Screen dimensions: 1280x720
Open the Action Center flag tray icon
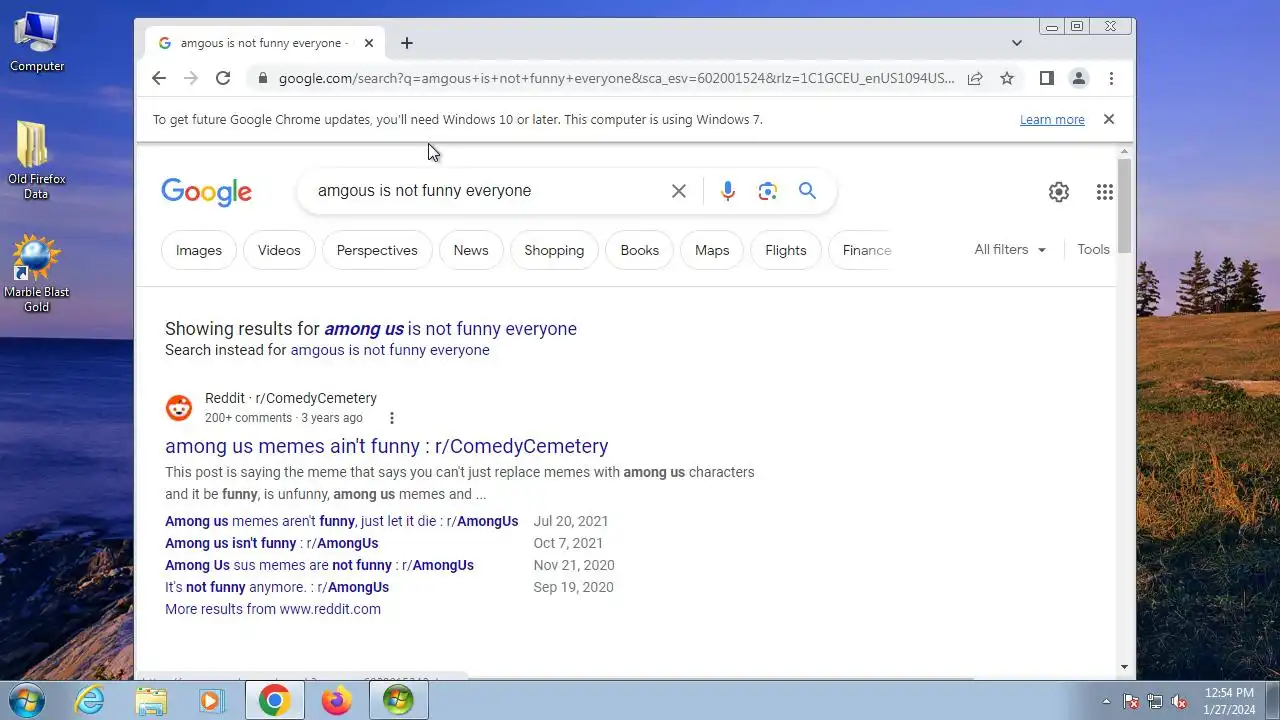click(1131, 702)
